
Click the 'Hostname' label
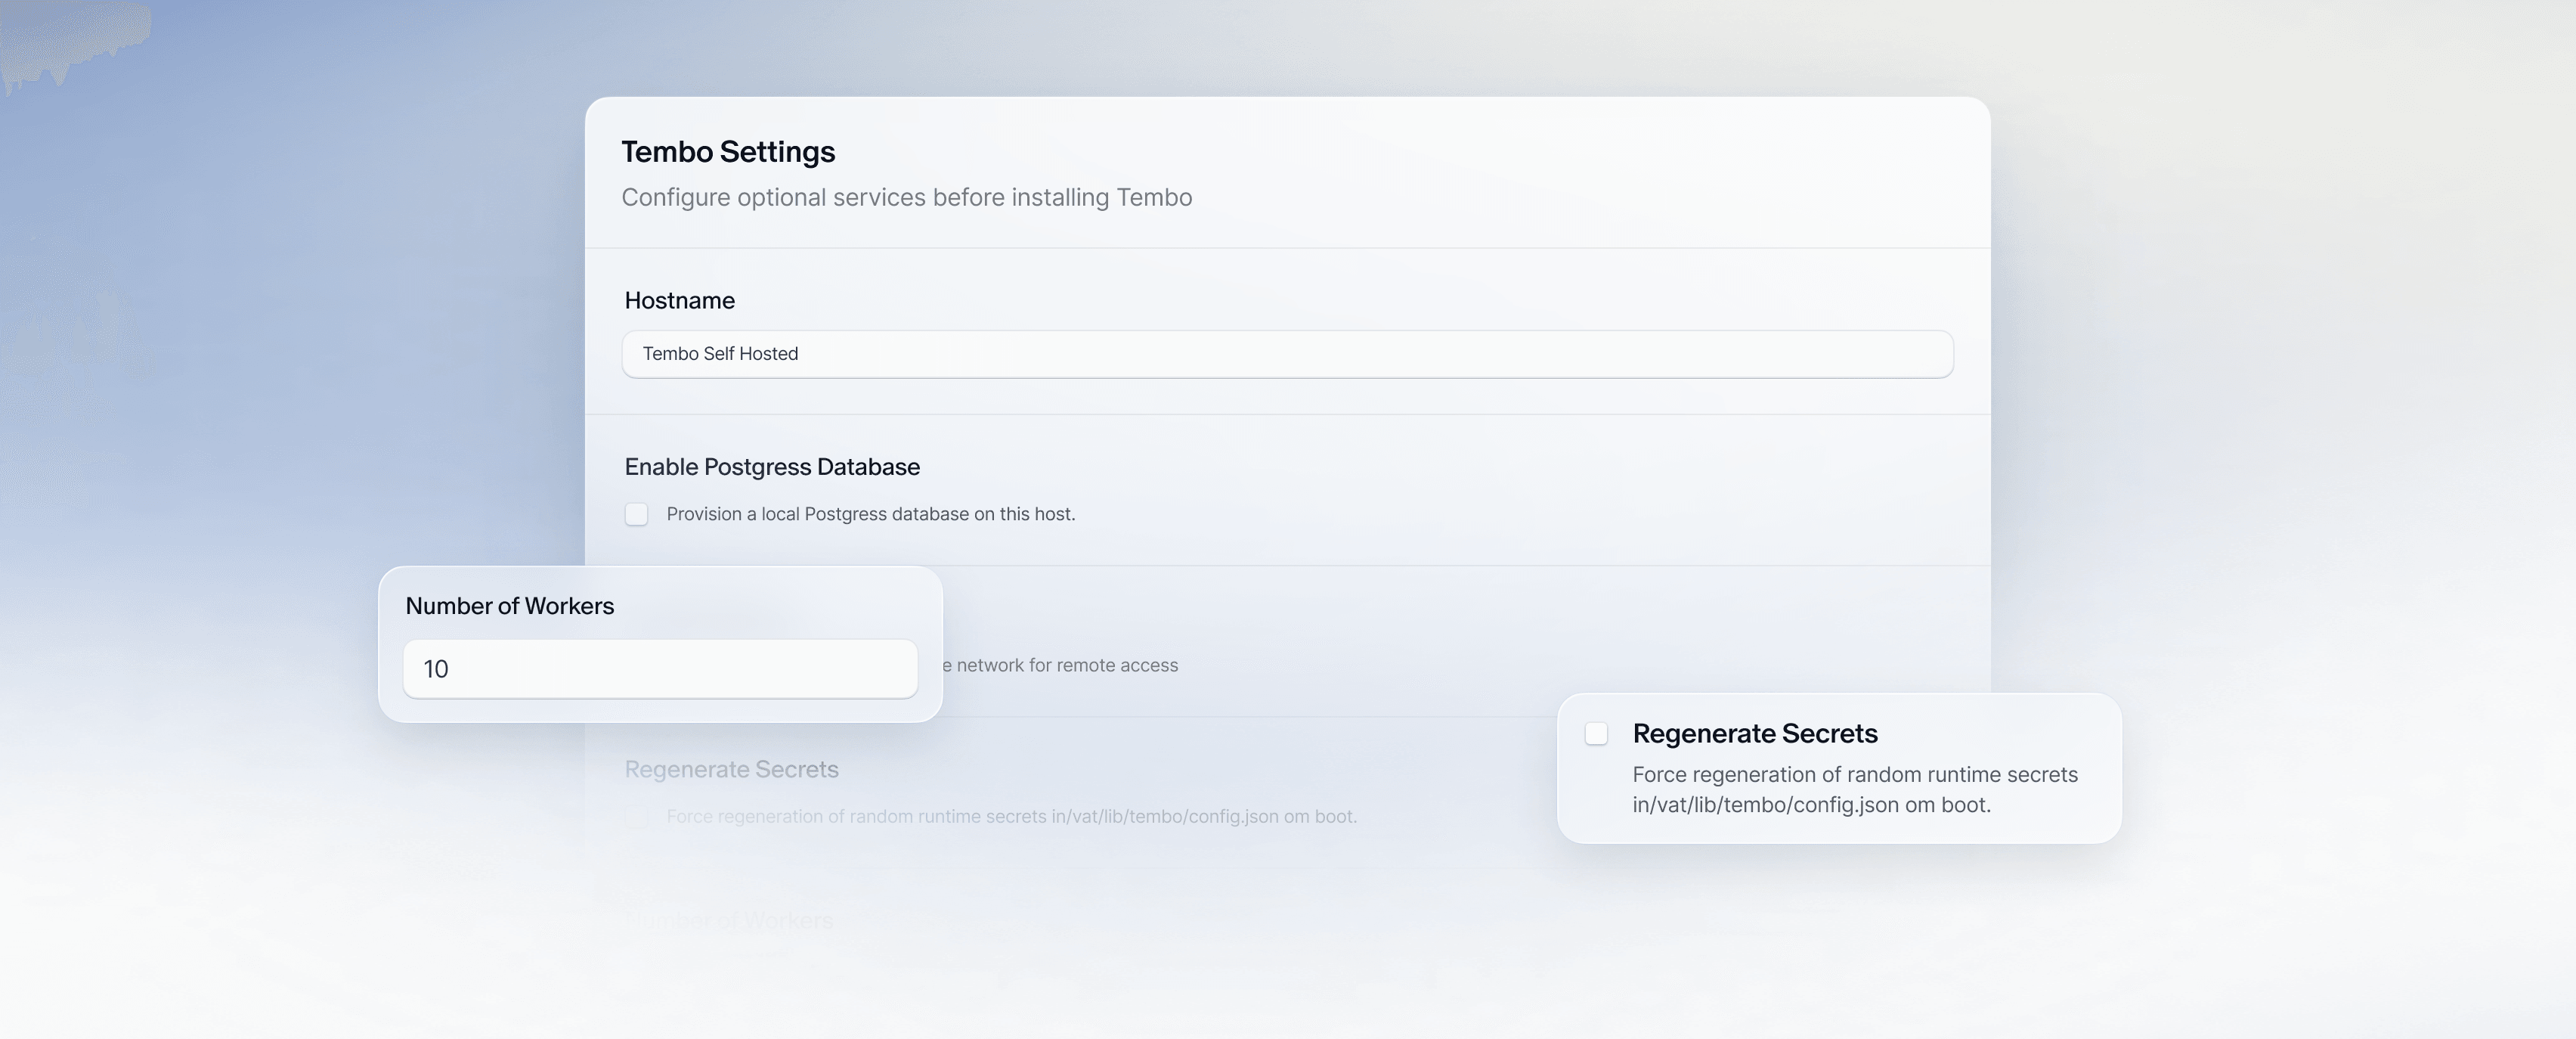pyautogui.click(x=680, y=300)
